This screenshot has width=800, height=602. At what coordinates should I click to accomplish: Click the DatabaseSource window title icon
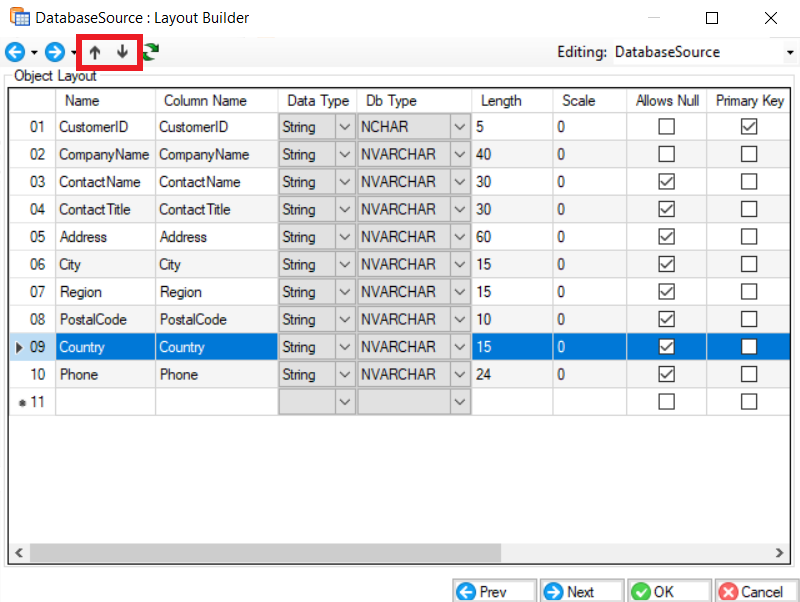(x=17, y=18)
